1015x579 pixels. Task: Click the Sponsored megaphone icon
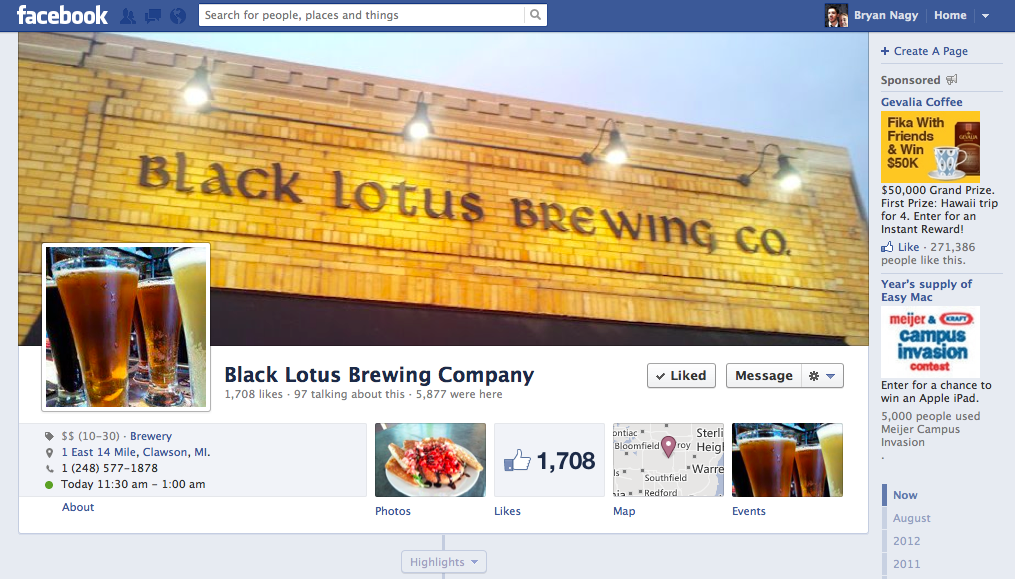[952, 80]
